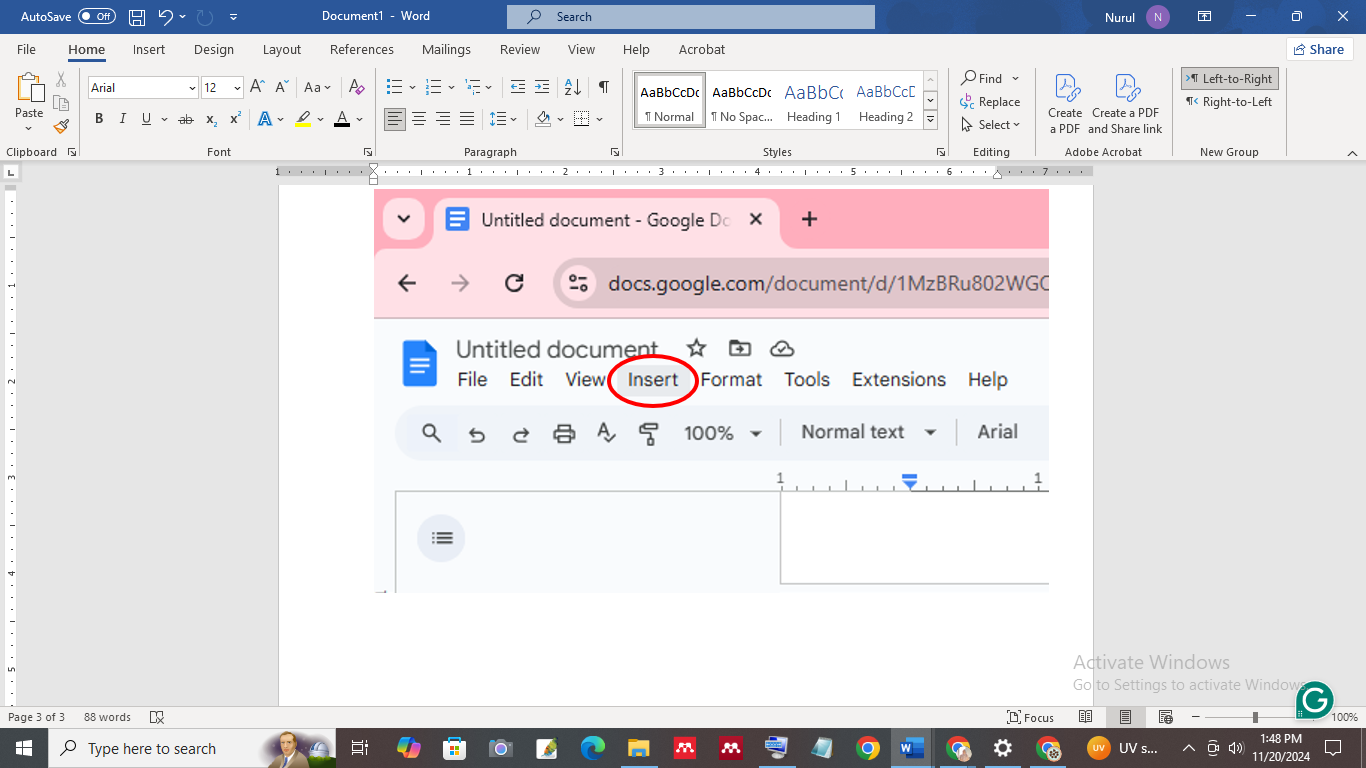This screenshot has height=768, width=1366.
Task: Expand the bullets list dropdown
Action: [x=411, y=88]
